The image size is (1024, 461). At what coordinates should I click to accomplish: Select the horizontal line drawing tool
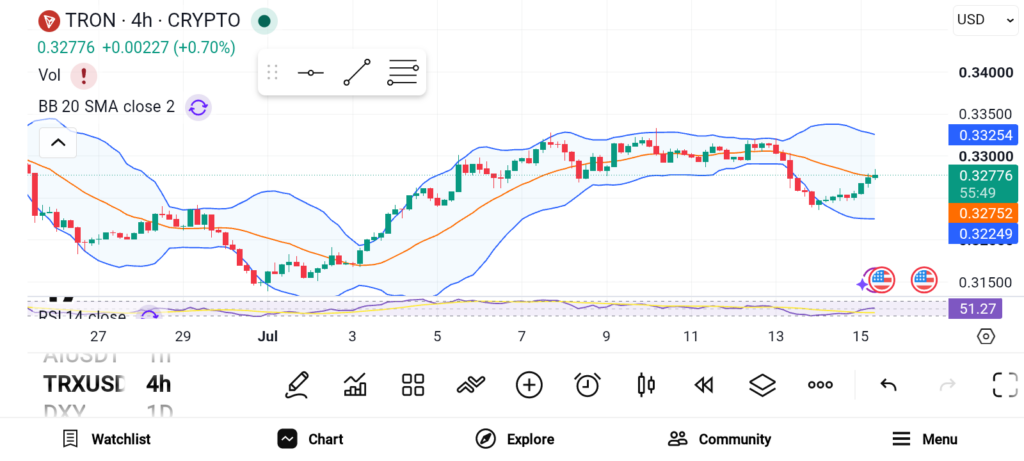[311, 72]
